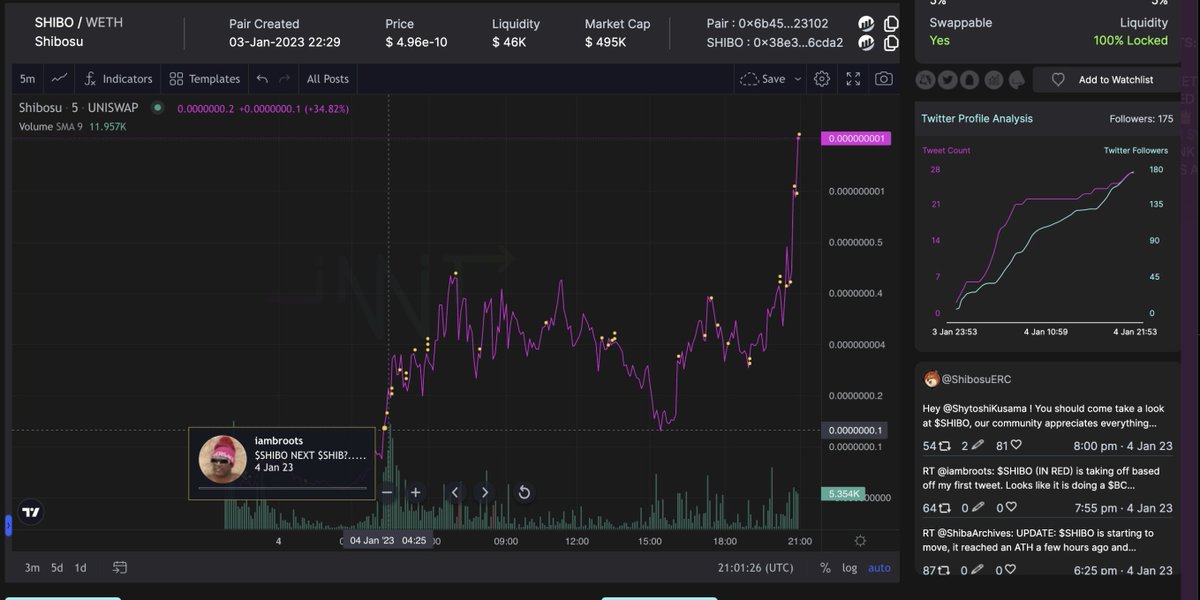The height and width of the screenshot is (600, 1200).
Task: Open the first social link icon
Action: coord(925,79)
